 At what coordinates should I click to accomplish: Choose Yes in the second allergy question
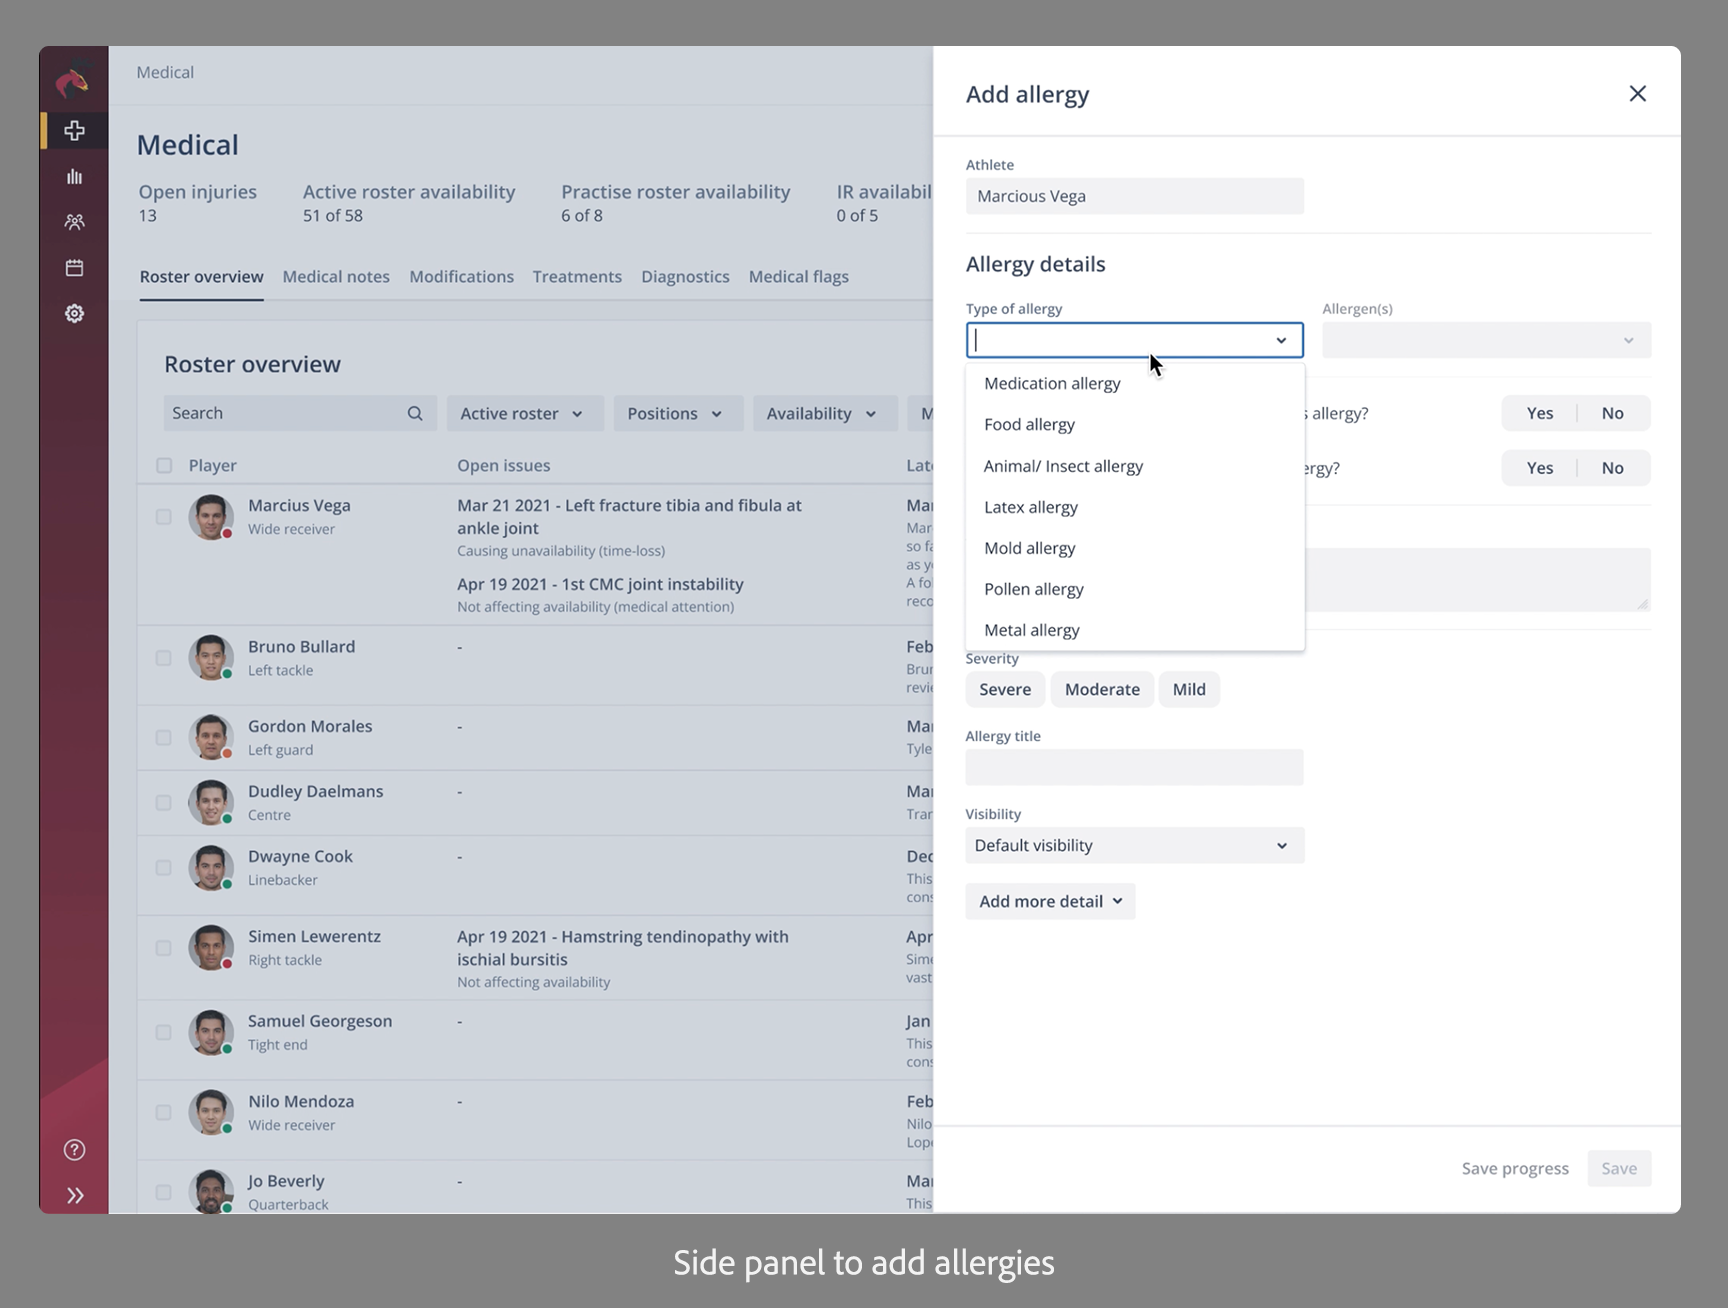[1540, 468]
